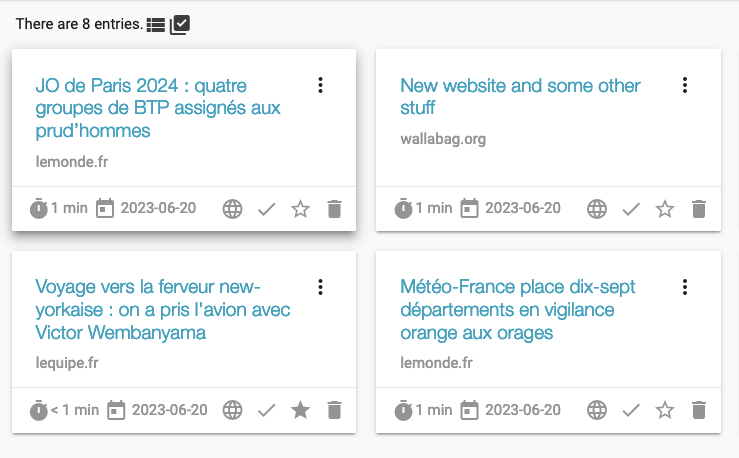Image resolution: width=739 pixels, height=458 pixels.
Task: Open original wallabag.org article via globe icon
Action: tap(597, 209)
